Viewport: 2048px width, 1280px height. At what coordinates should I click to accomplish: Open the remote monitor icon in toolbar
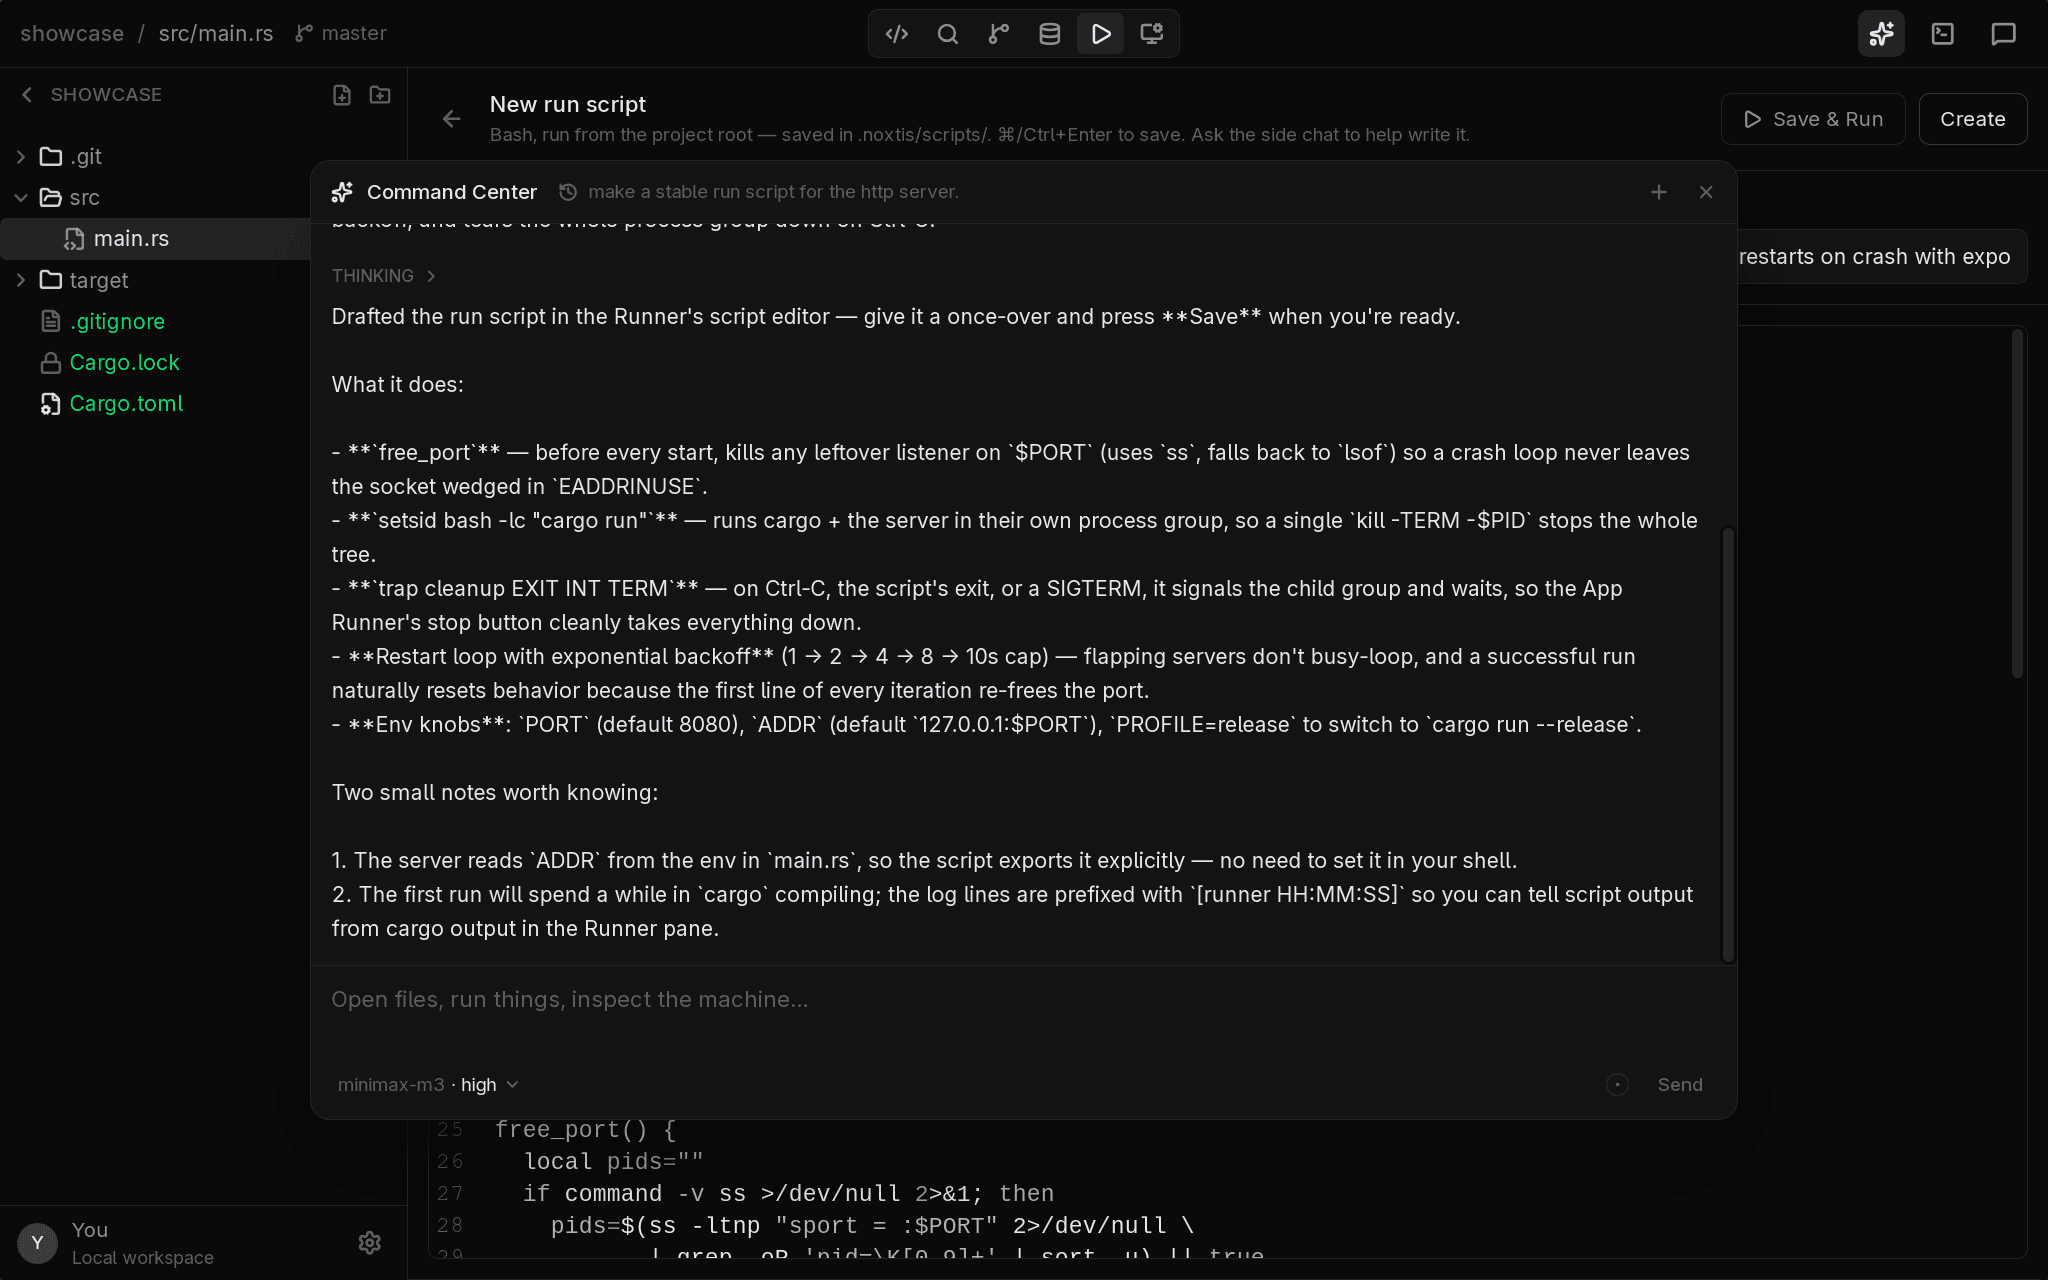click(1152, 34)
